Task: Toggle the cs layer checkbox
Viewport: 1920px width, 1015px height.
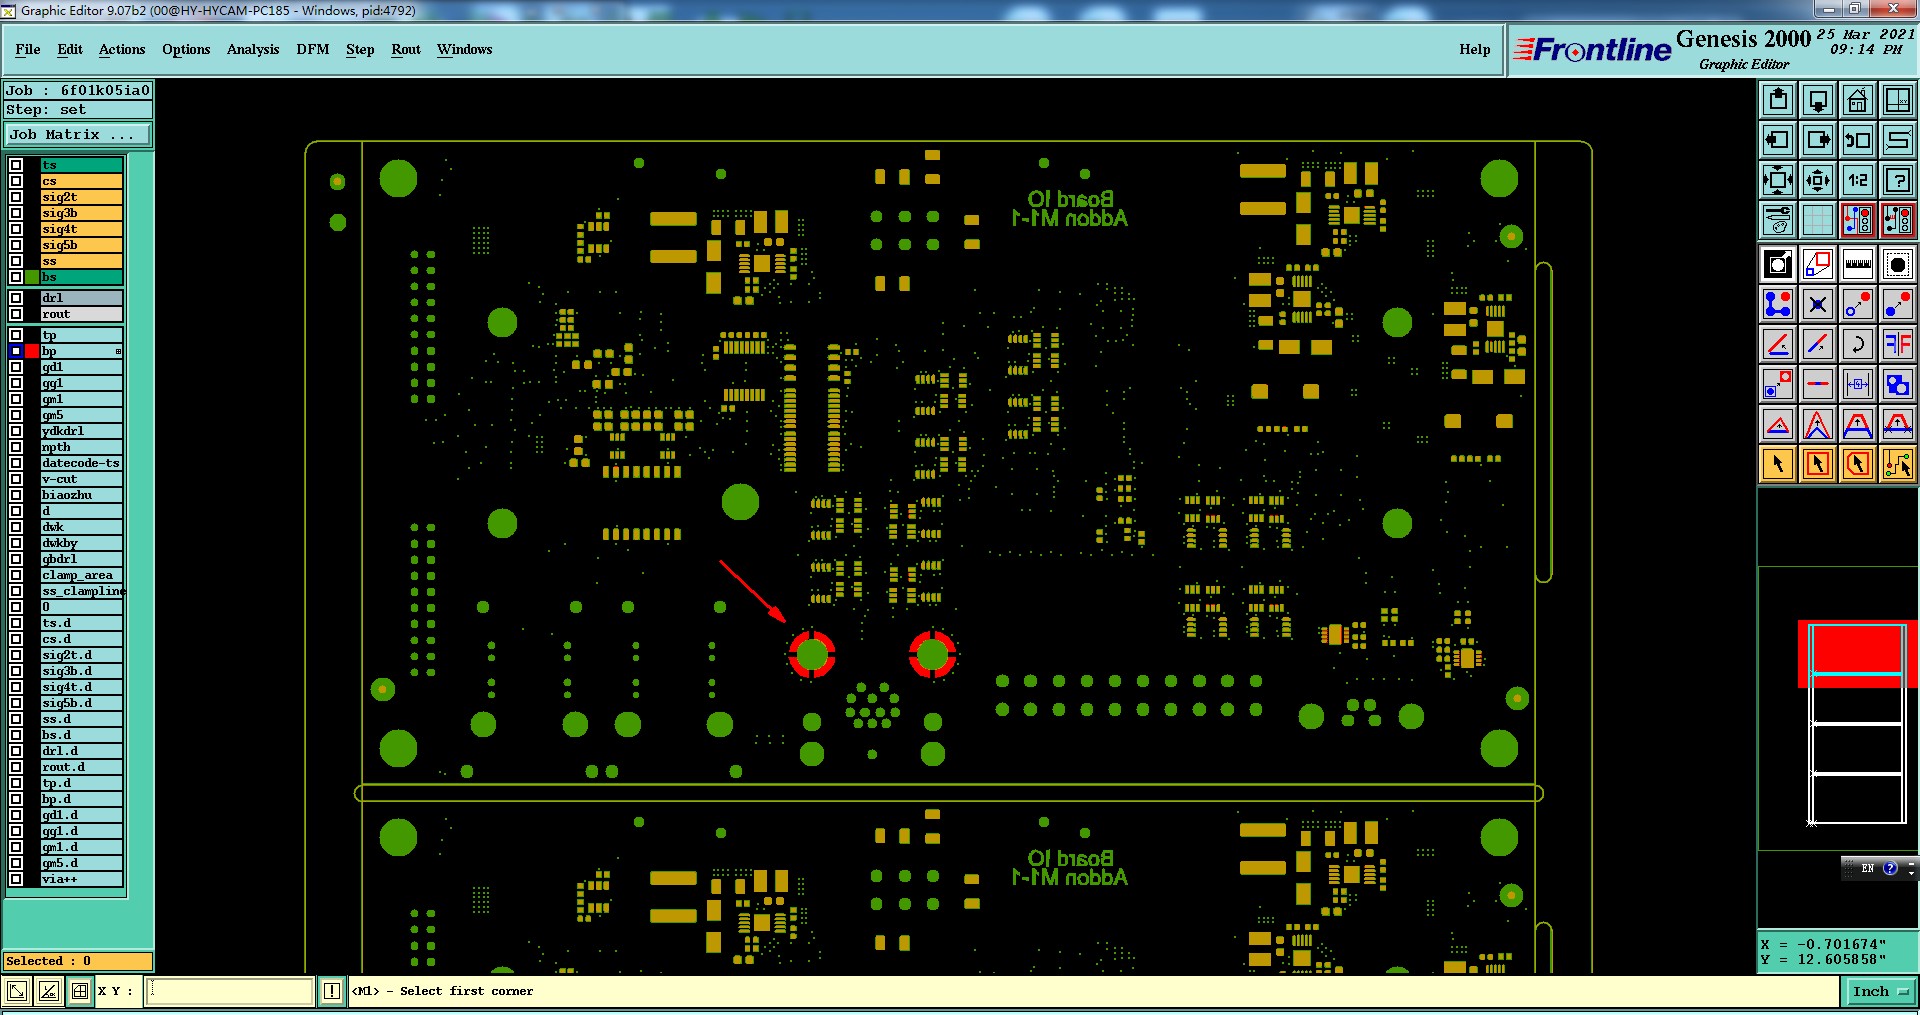Action: coord(16,181)
